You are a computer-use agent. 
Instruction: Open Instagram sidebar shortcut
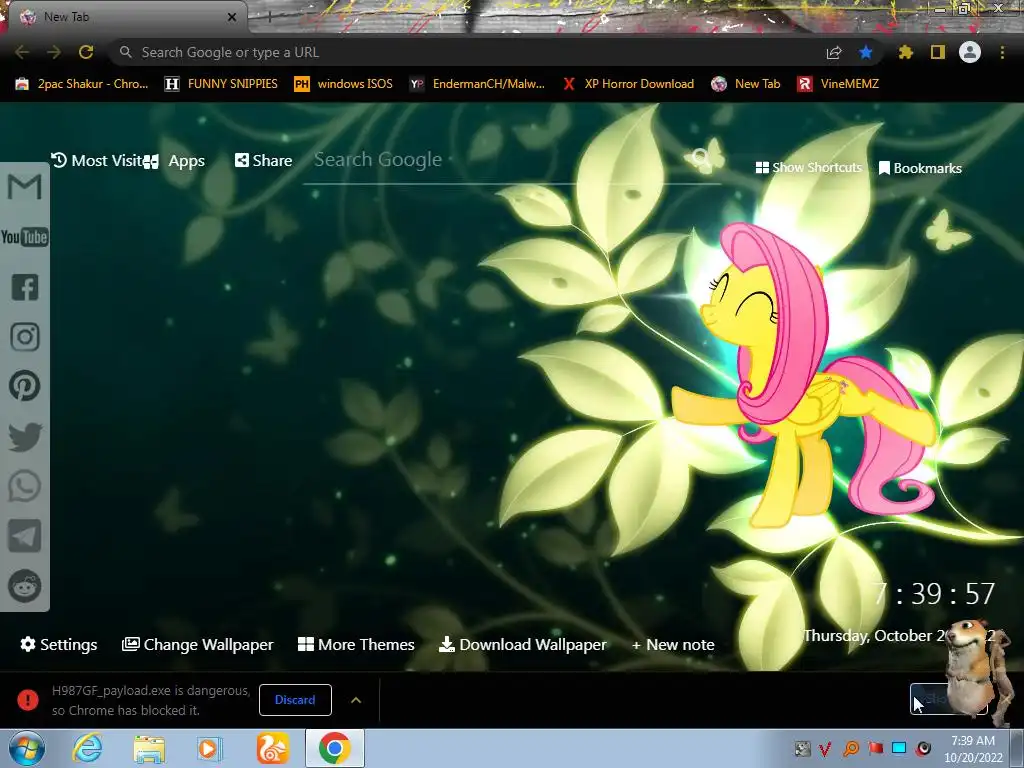pos(25,337)
